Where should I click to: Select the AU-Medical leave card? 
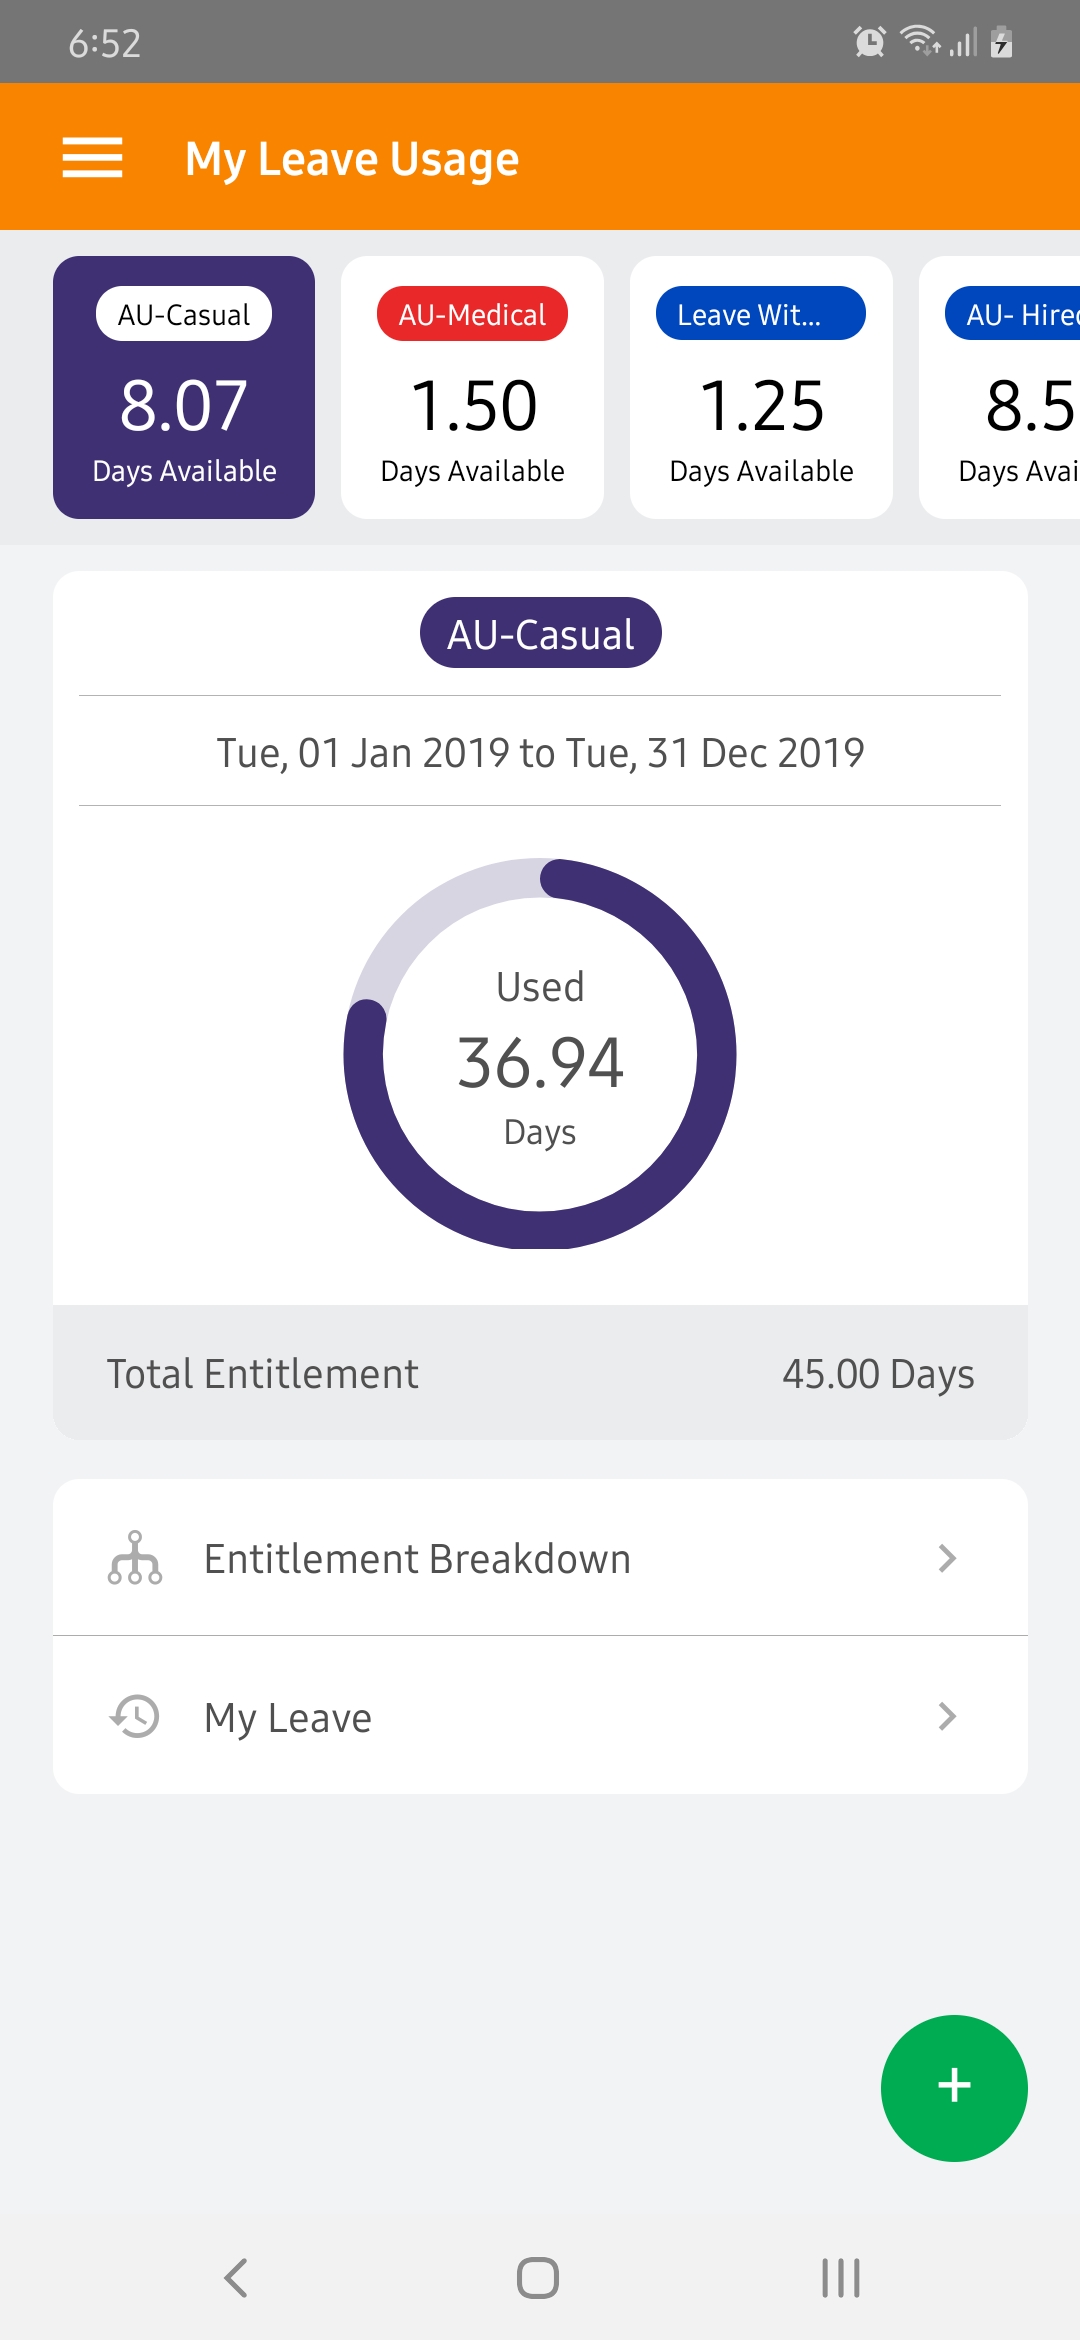(x=472, y=387)
